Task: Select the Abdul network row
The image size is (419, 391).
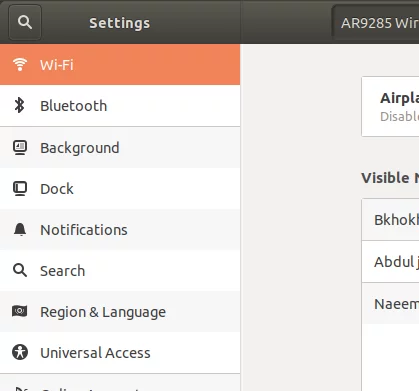Action: 390,262
